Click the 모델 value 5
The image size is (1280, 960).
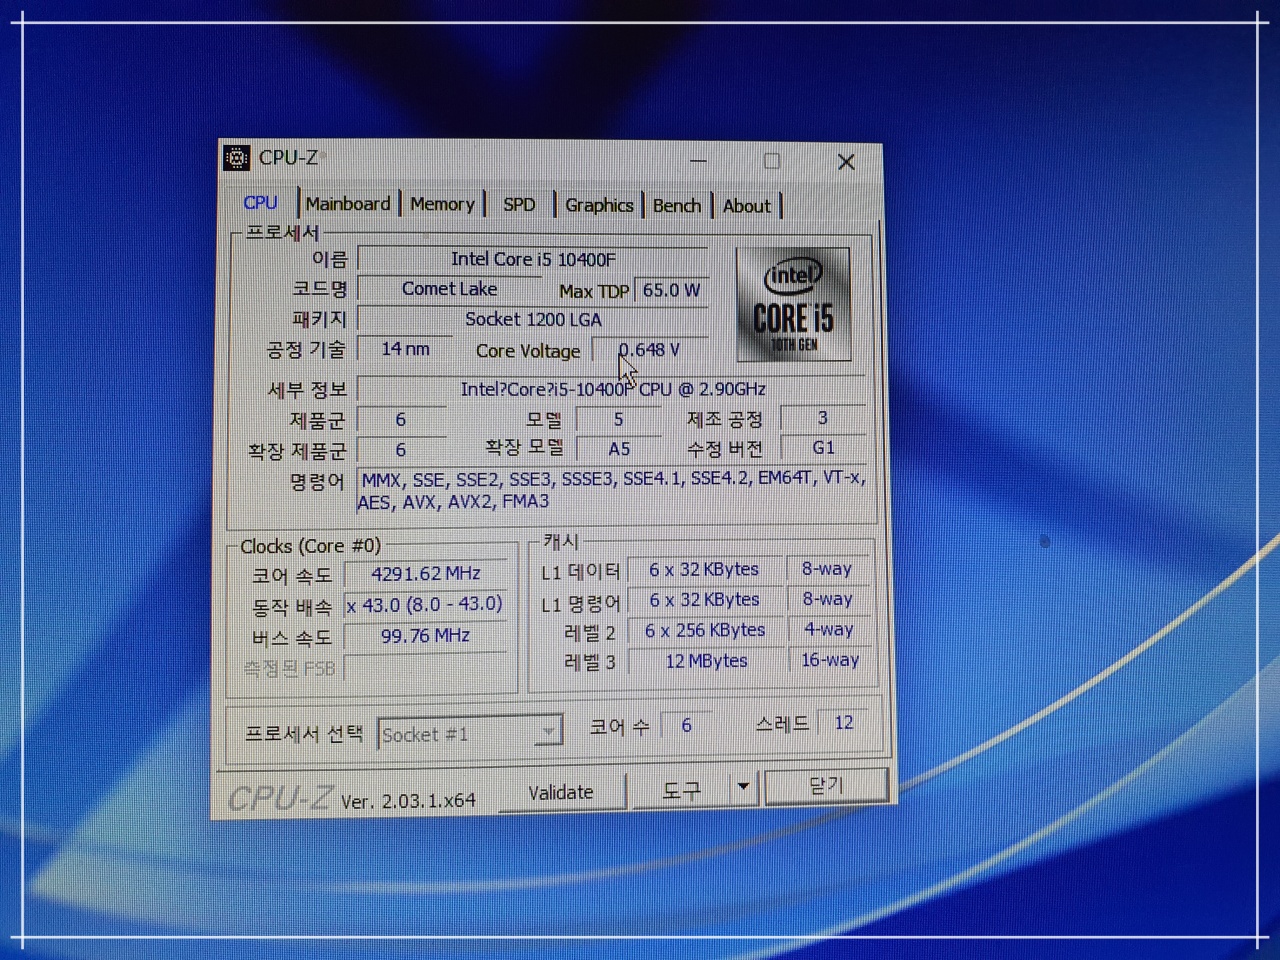(x=618, y=419)
